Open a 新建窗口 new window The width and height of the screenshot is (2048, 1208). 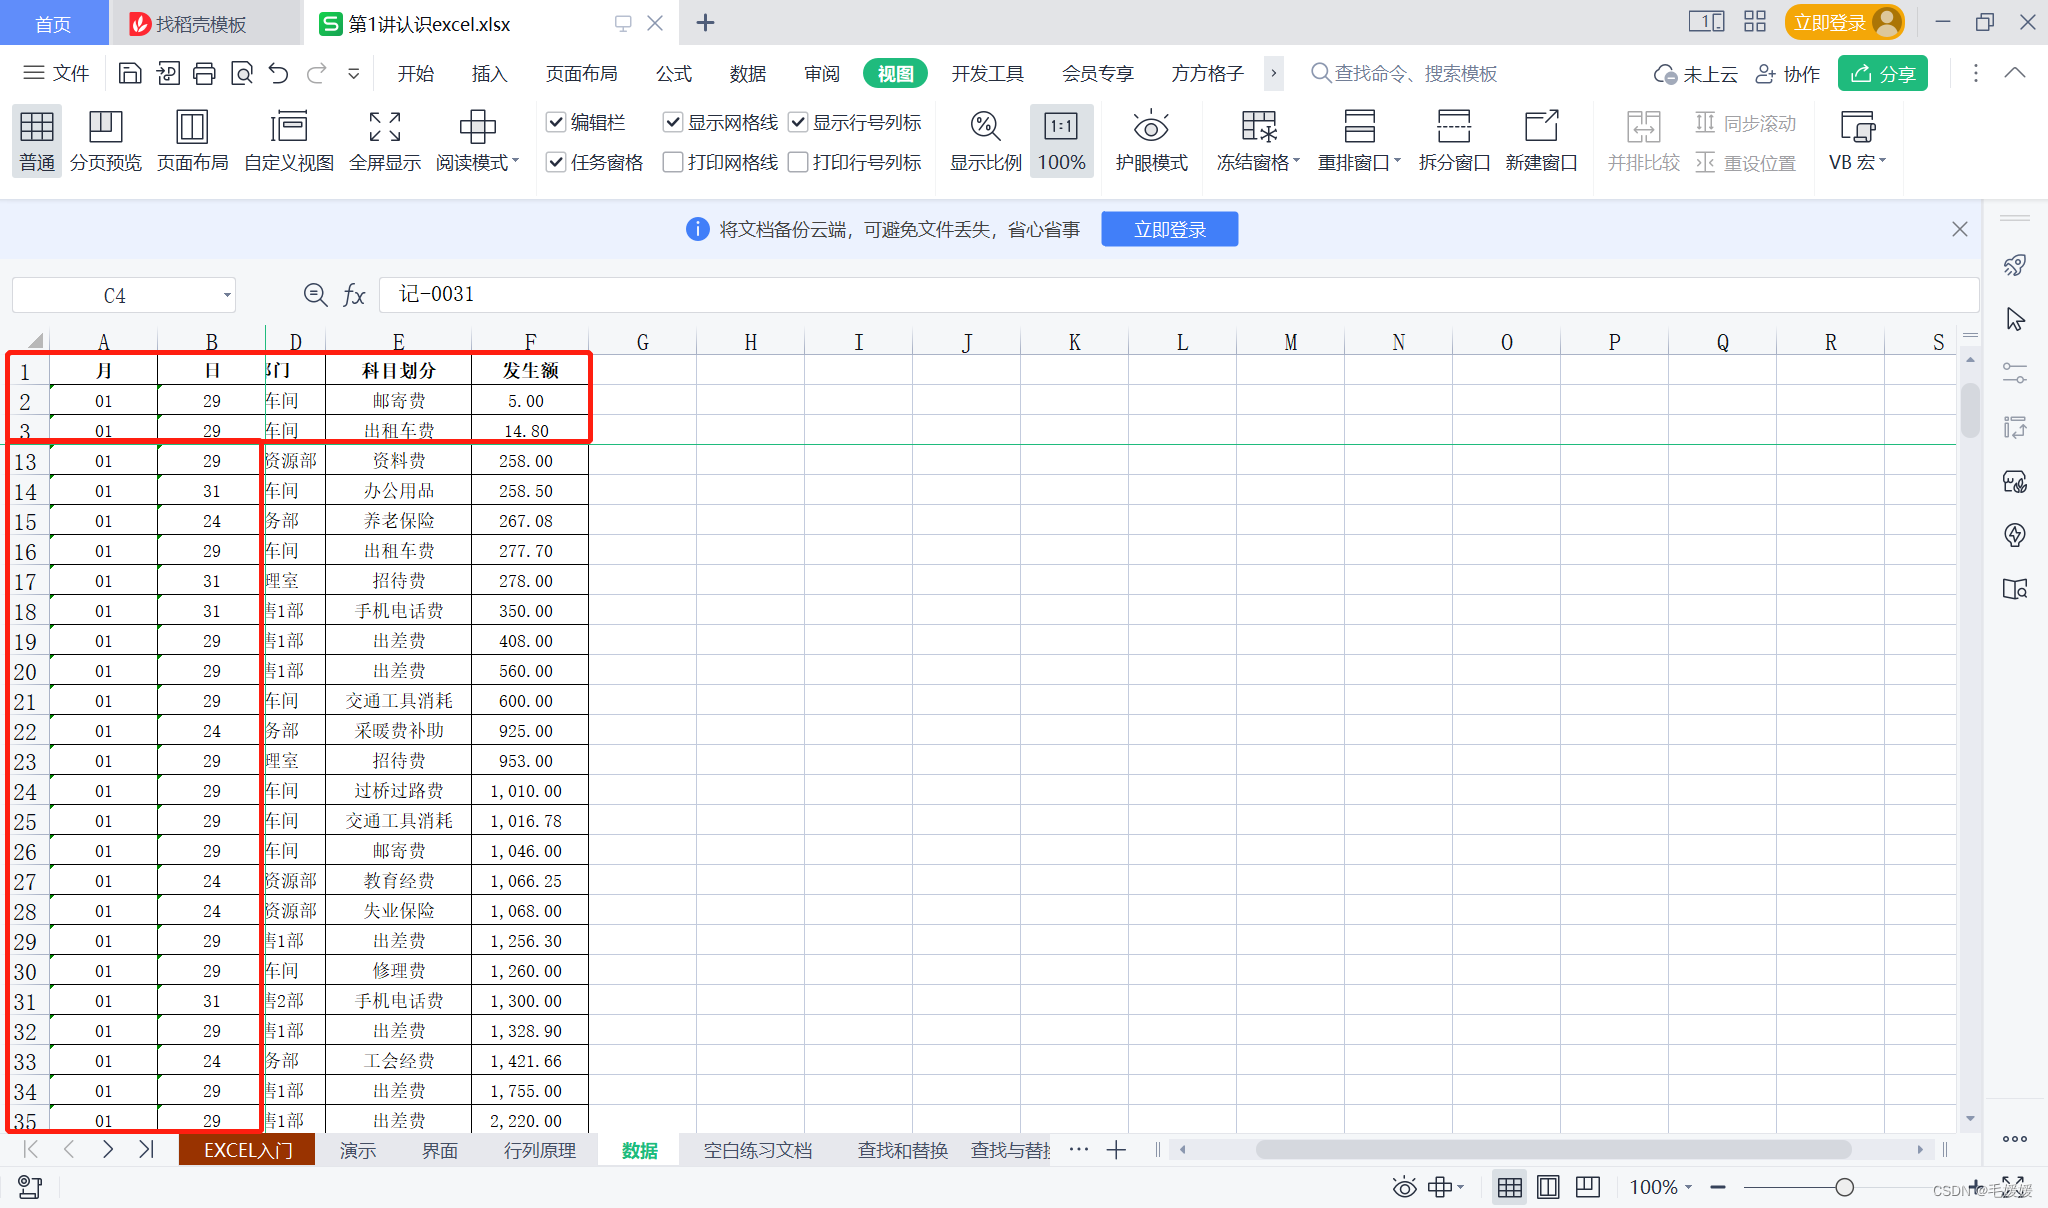pos(1541,142)
